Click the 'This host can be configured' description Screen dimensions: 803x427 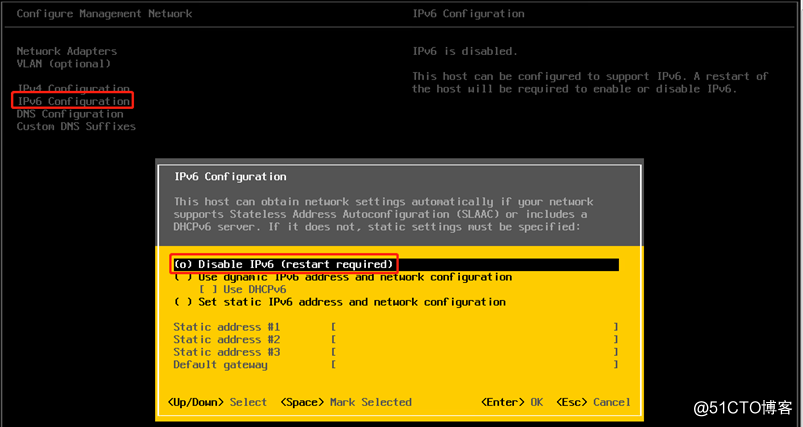coord(590,82)
